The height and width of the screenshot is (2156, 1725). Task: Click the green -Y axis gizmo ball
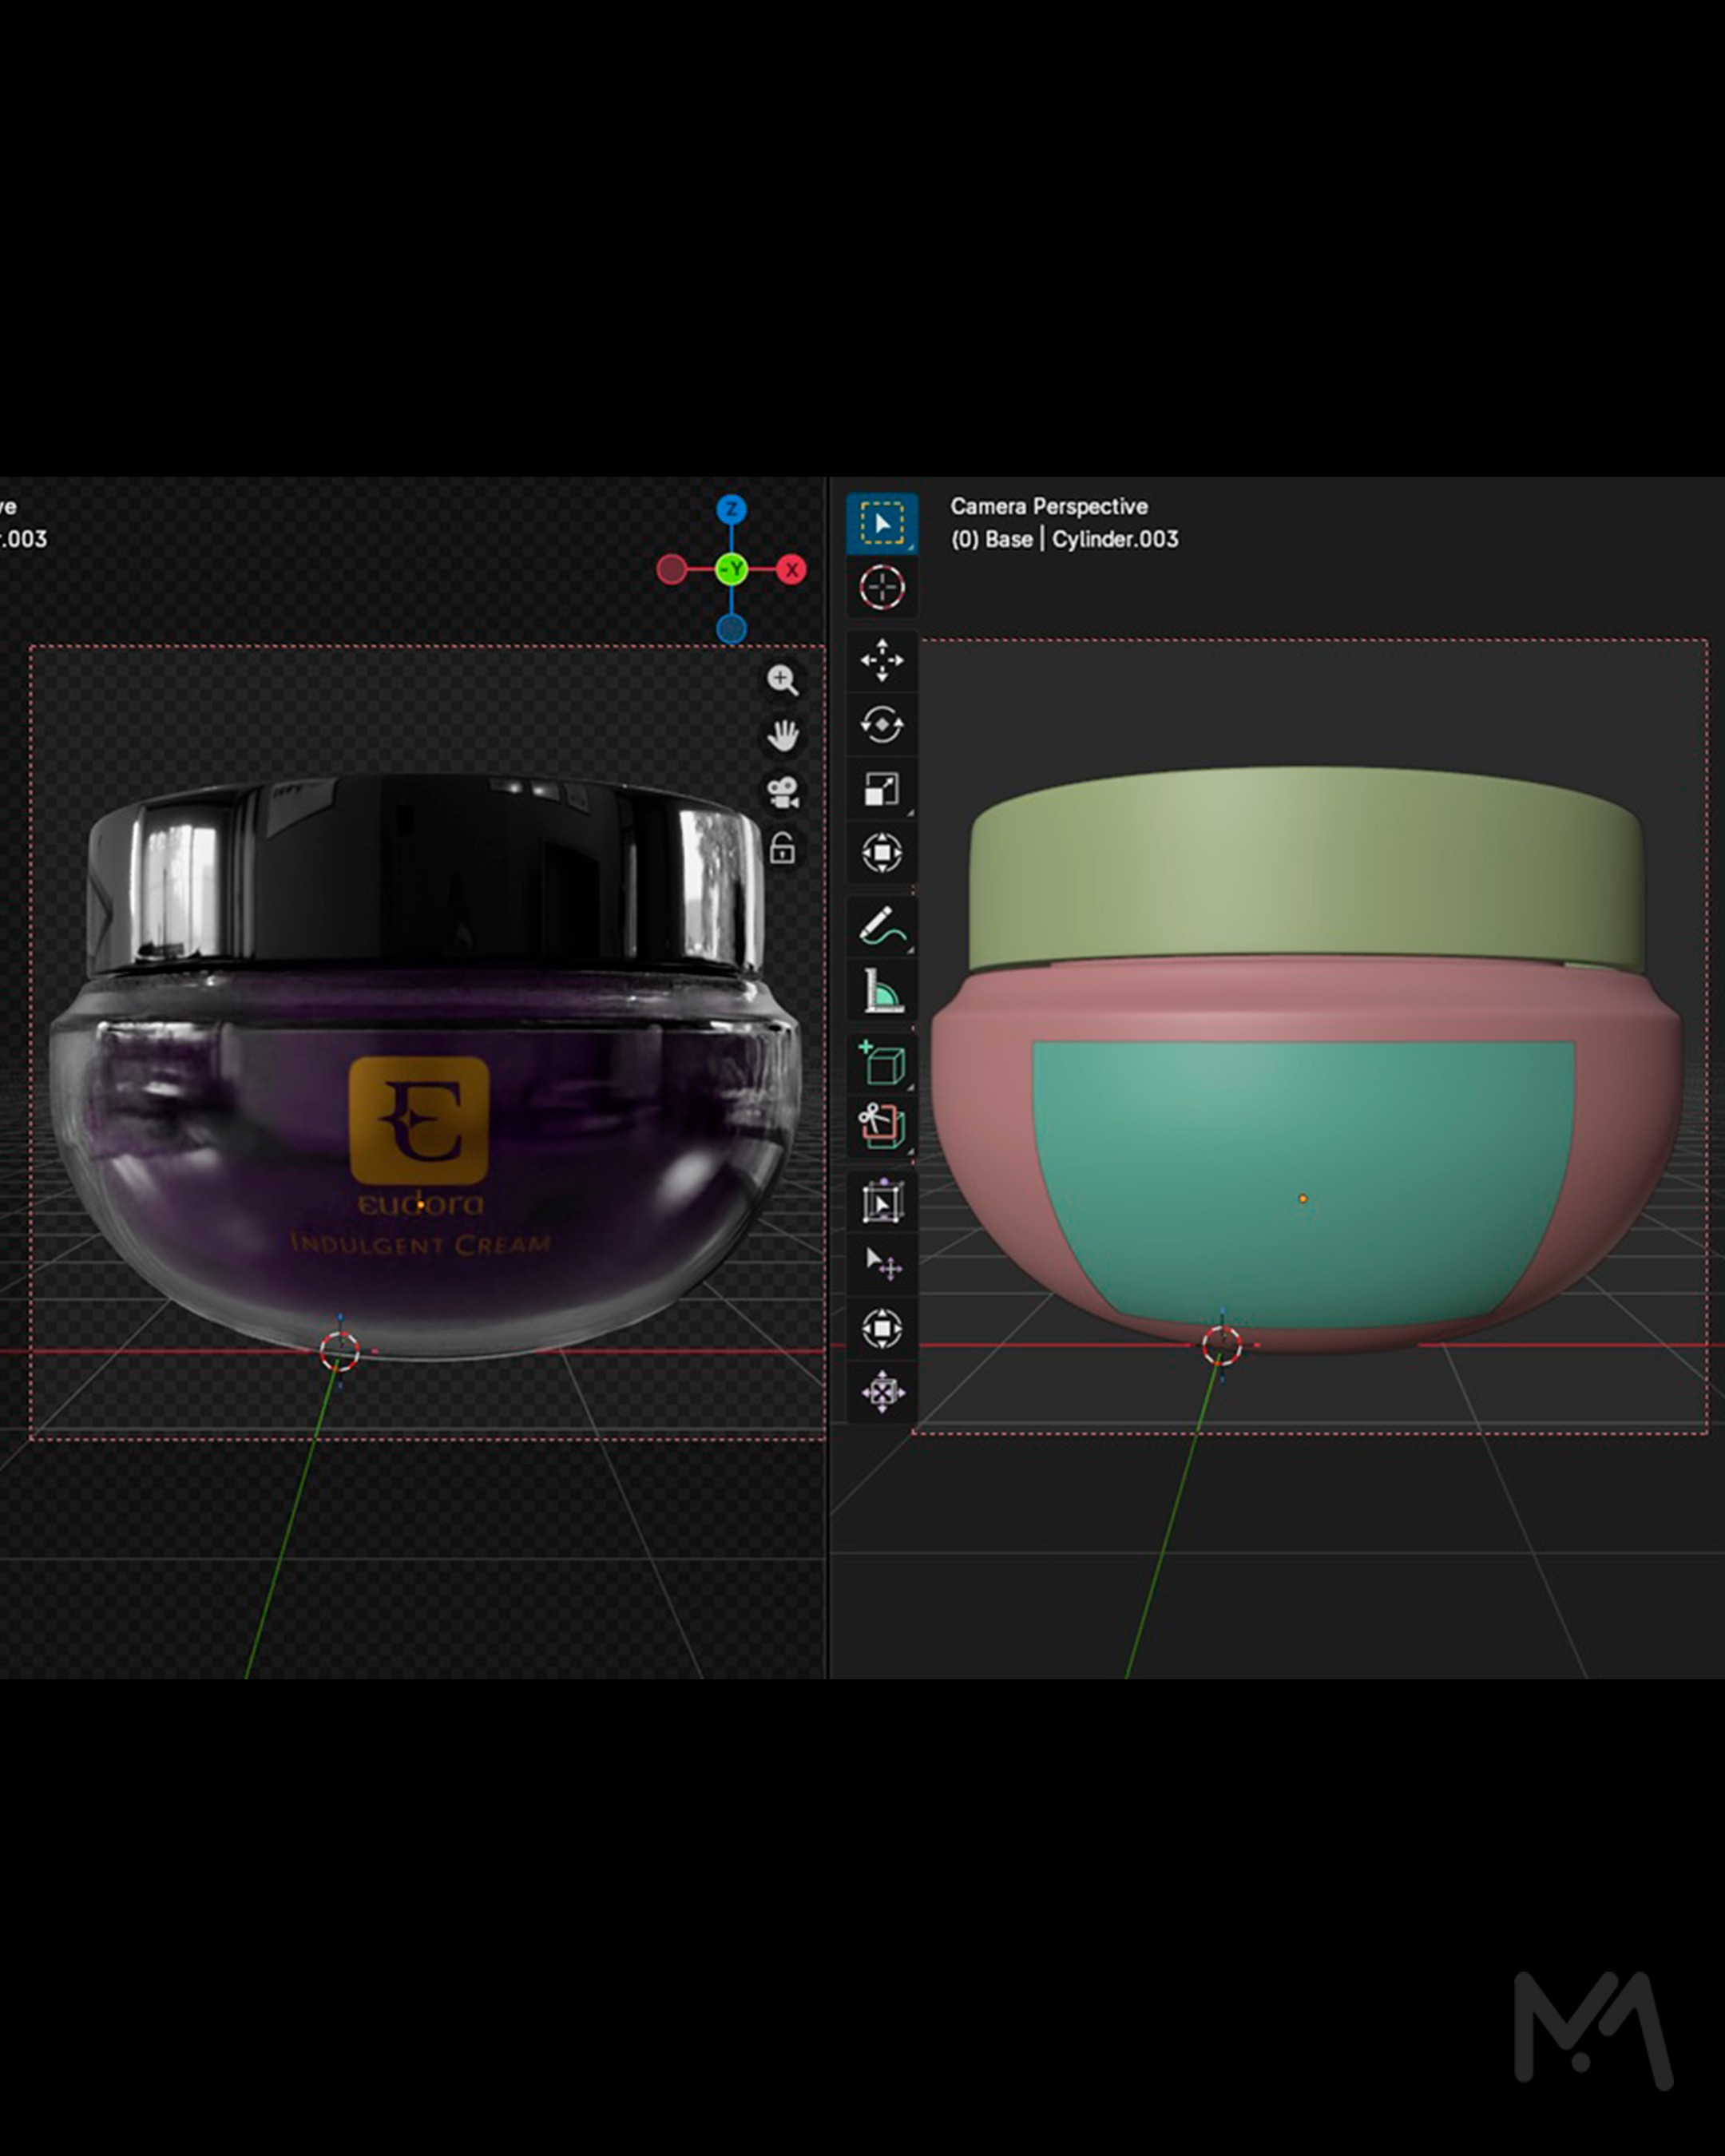tap(732, 570)
